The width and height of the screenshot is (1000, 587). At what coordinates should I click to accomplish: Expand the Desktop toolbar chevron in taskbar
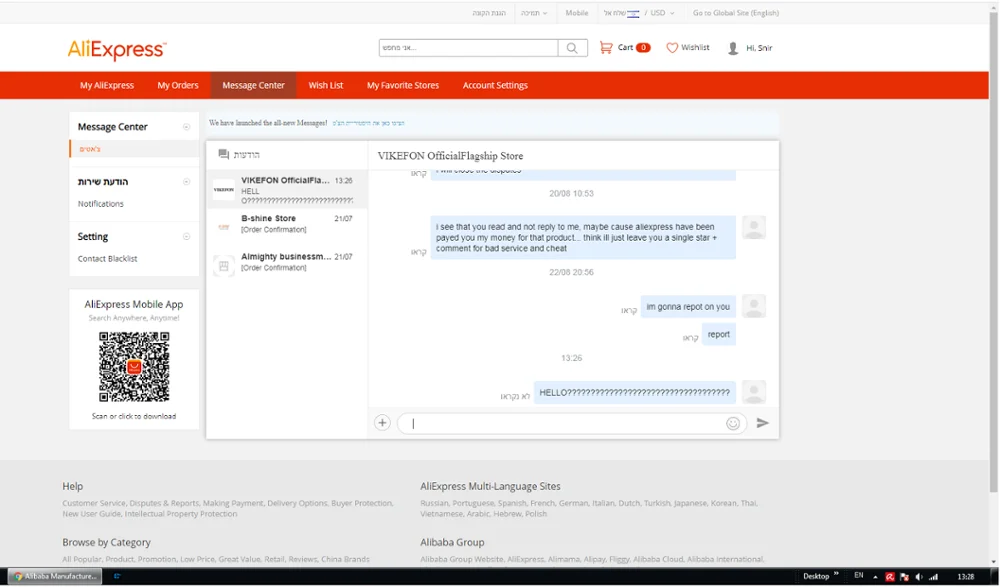pyautogui.click(x=836, y=574)
